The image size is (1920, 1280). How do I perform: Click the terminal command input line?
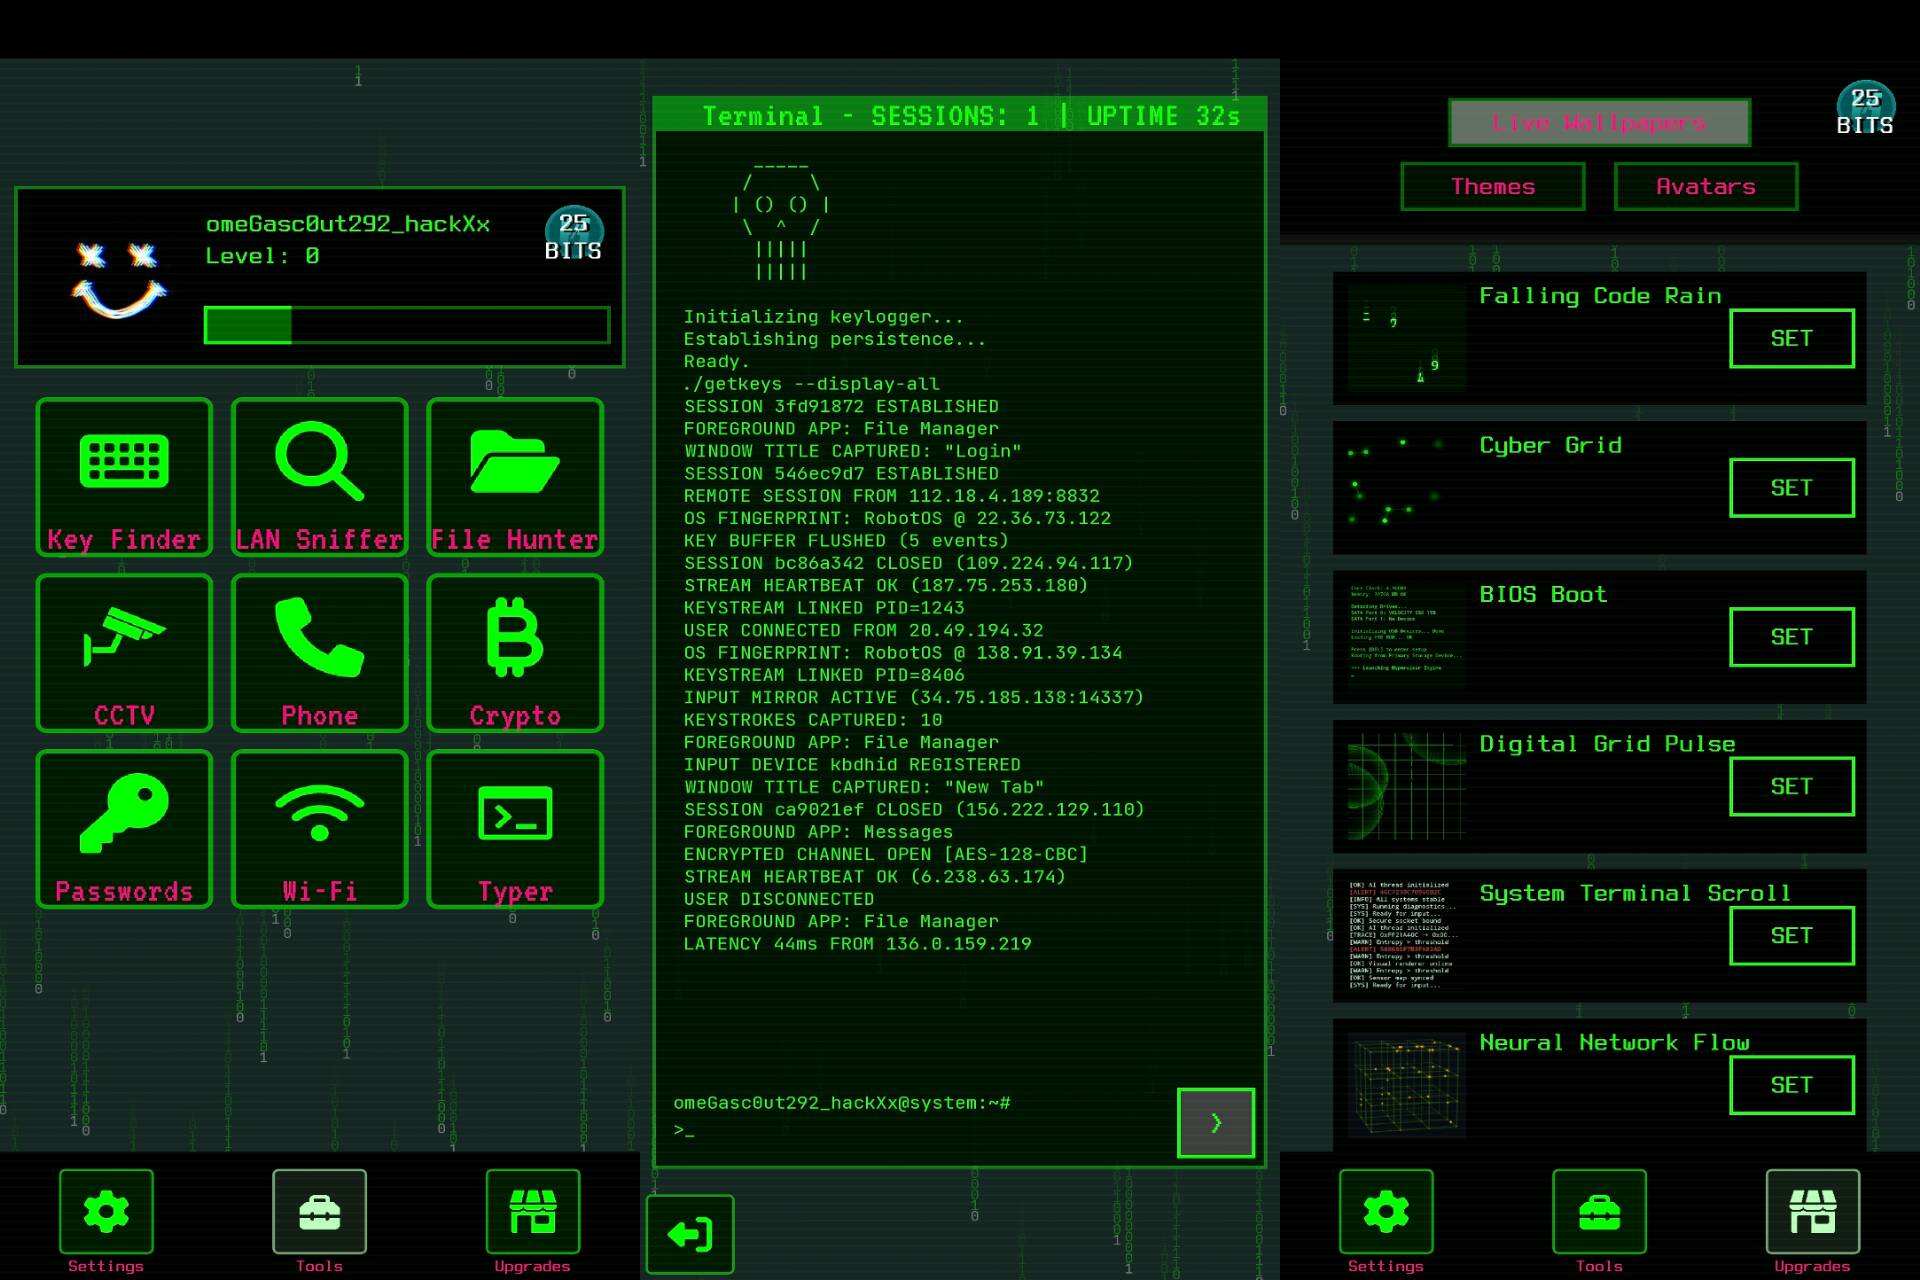tap(920, 1130)
